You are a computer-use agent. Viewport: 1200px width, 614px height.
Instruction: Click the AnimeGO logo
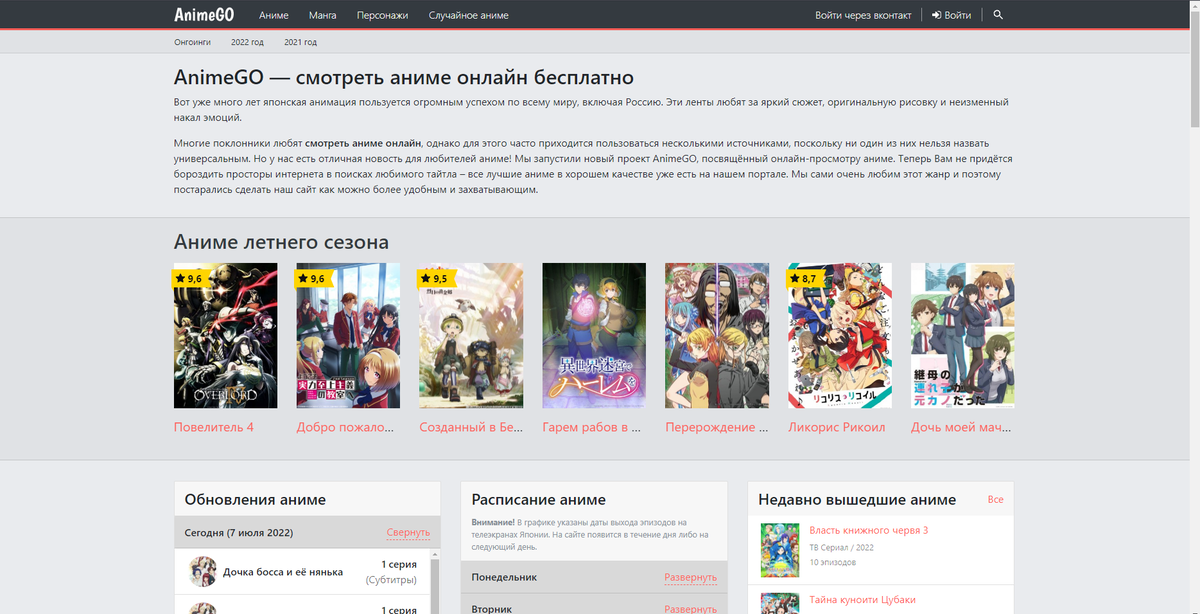(204, 15)
